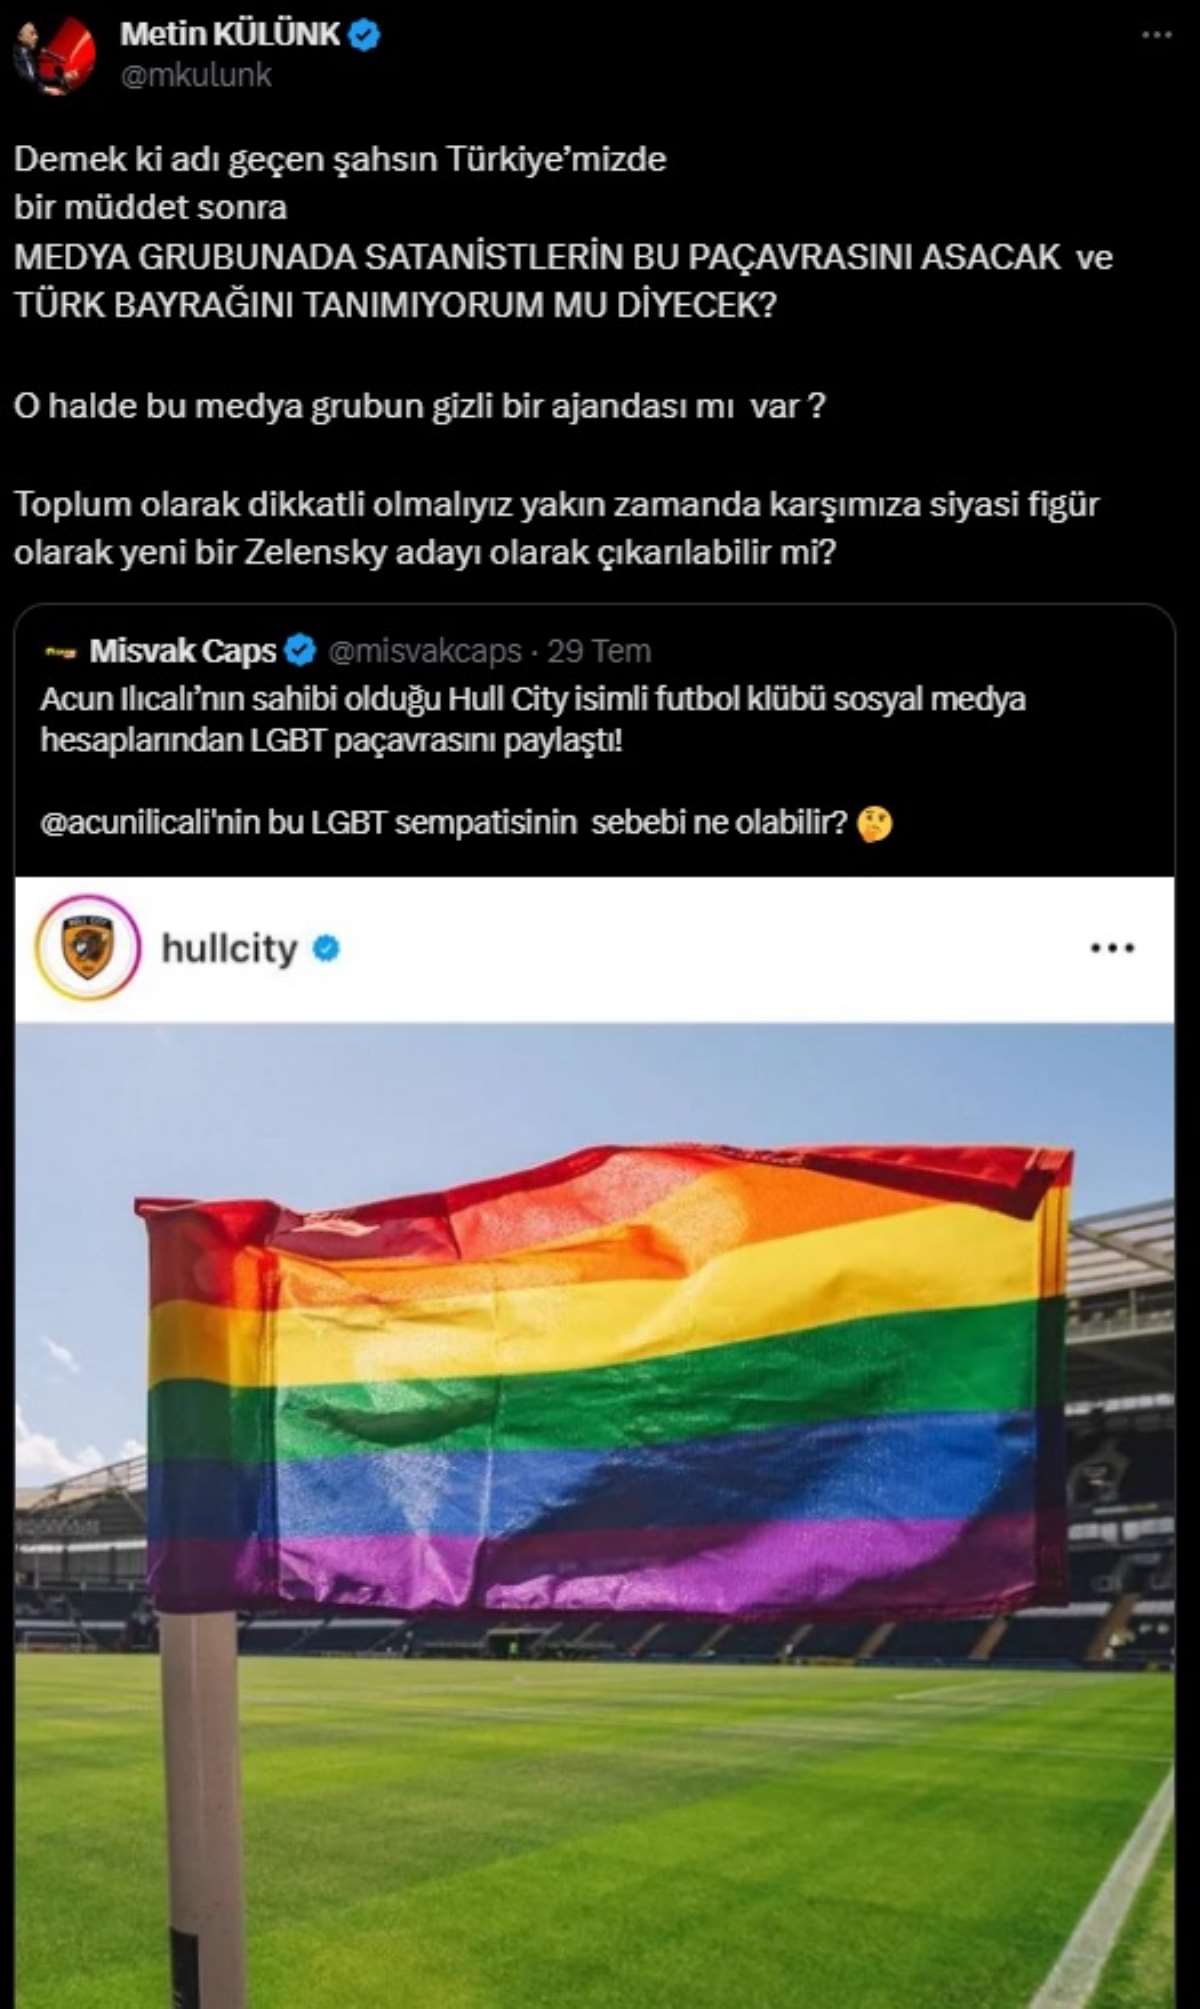Click the Misvak Caps small avatar icon

pyautogui.click(x=60, y=652)
